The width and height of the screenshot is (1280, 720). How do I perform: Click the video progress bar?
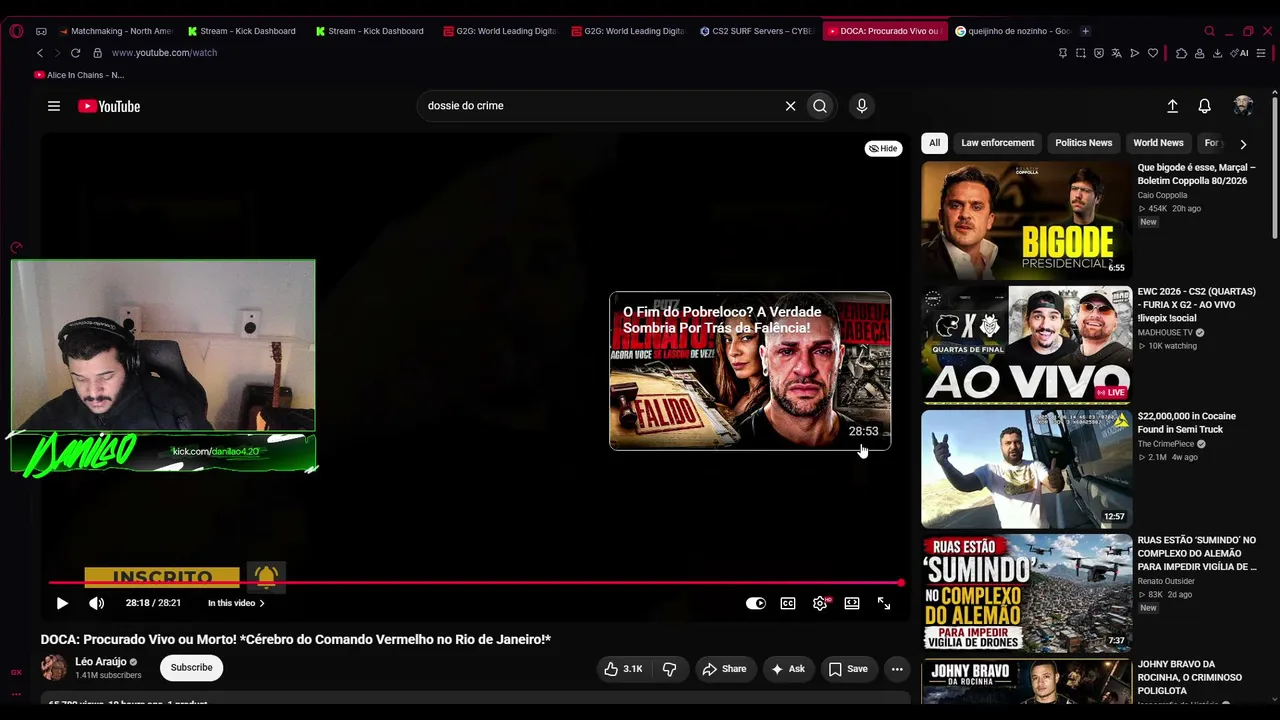[x=475, y=582]
